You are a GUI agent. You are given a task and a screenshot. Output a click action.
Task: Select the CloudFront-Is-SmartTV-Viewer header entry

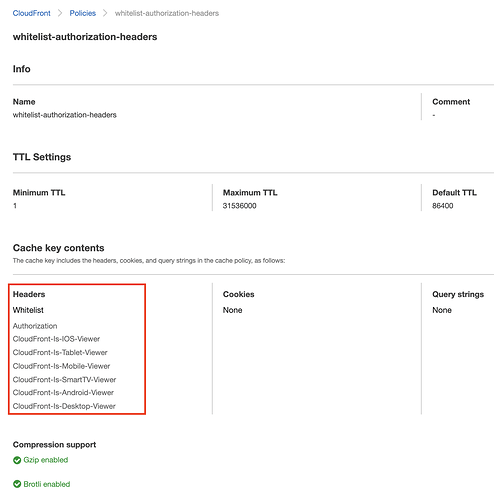(x=64, y=380)
